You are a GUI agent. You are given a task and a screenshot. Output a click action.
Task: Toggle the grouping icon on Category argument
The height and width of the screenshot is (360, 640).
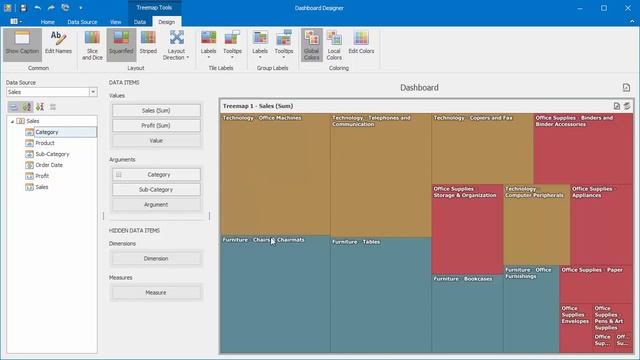(x=118, y=174)
